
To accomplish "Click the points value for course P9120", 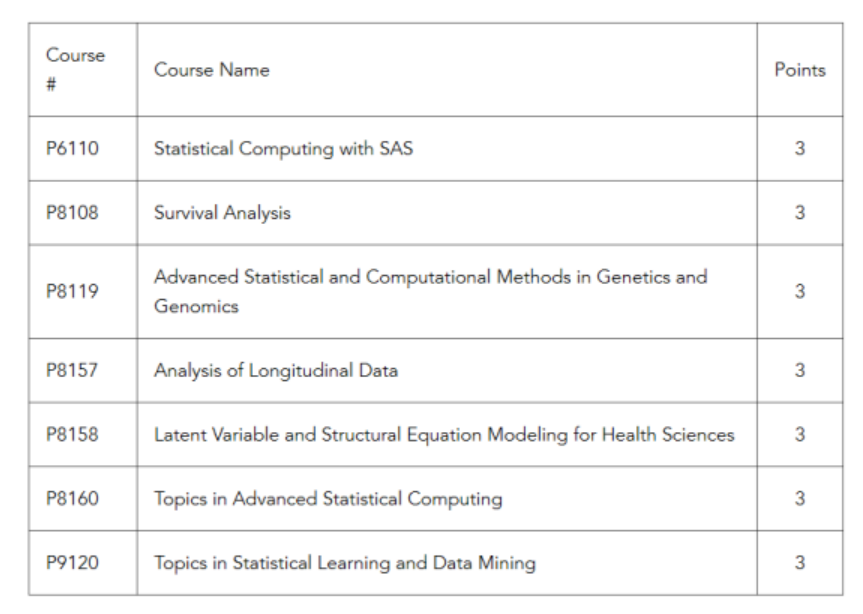I will [x=800, y=562].
